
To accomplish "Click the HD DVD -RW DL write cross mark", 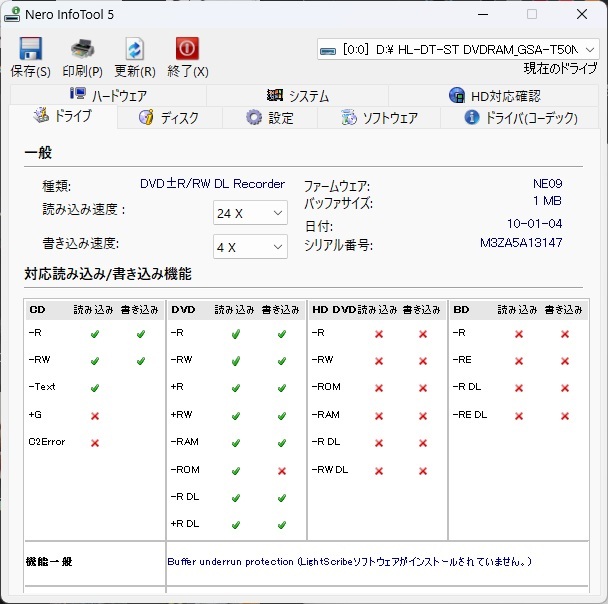I will [423, 471].
